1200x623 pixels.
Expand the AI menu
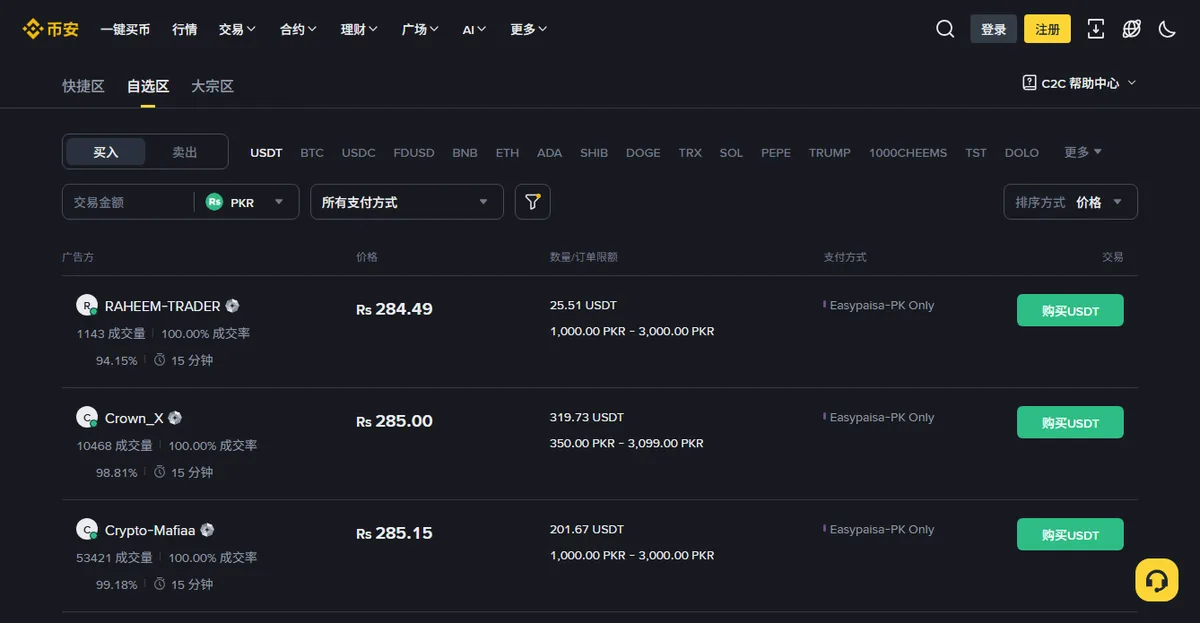point(474,30)
